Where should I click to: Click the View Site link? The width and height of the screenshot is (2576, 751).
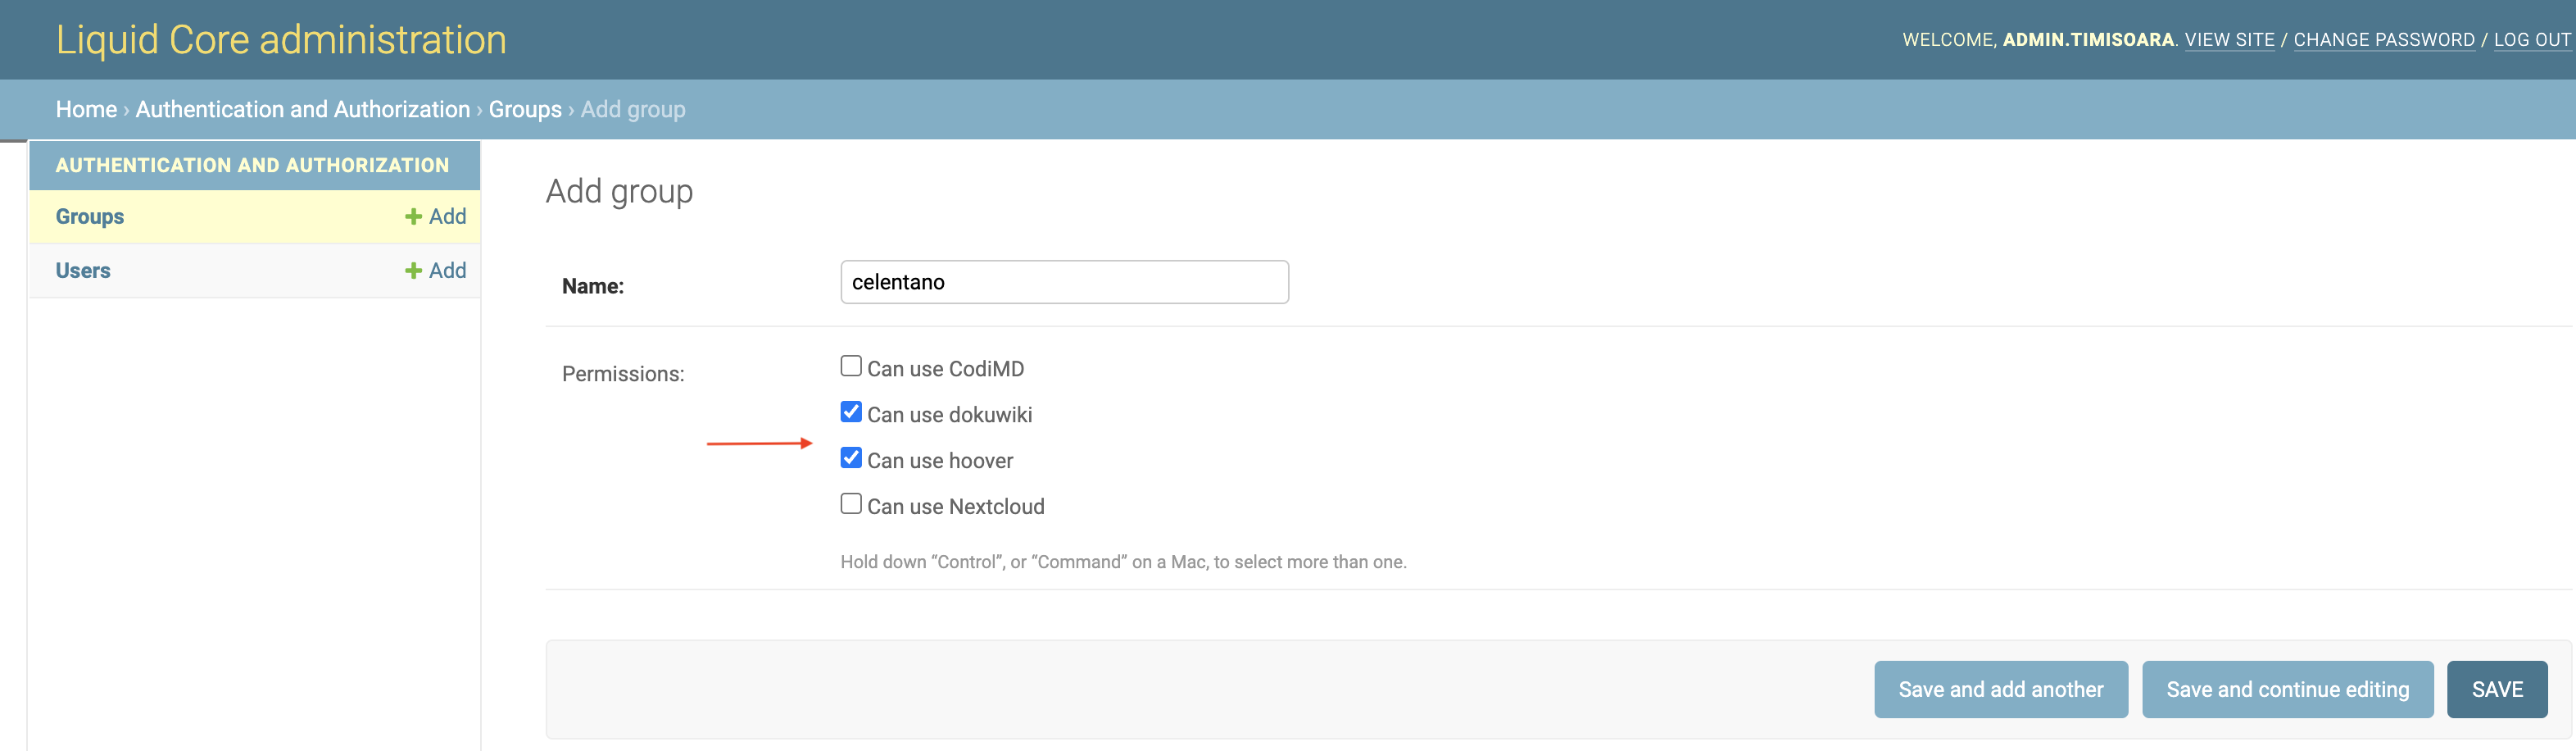coord(2229,40)
